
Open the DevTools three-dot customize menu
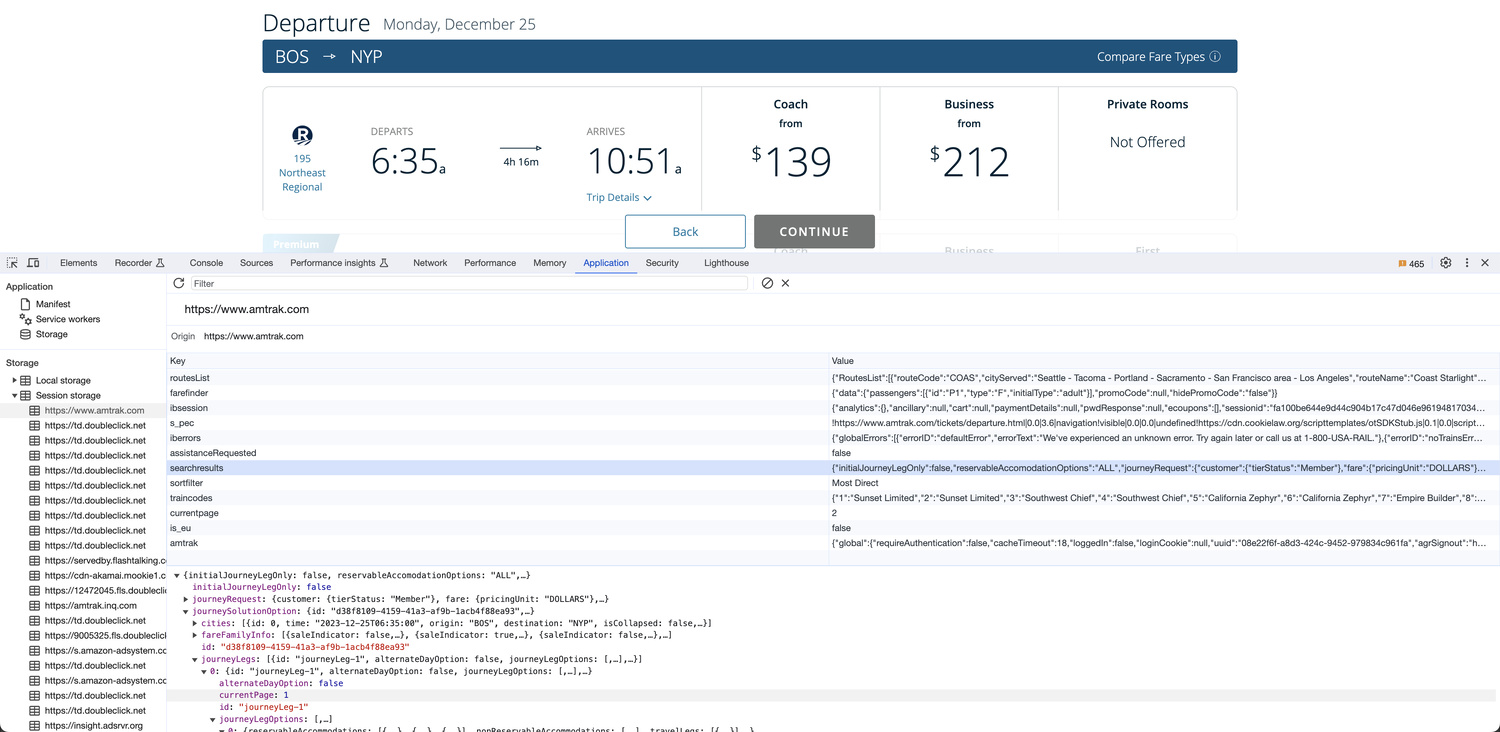click(1467, 263)
